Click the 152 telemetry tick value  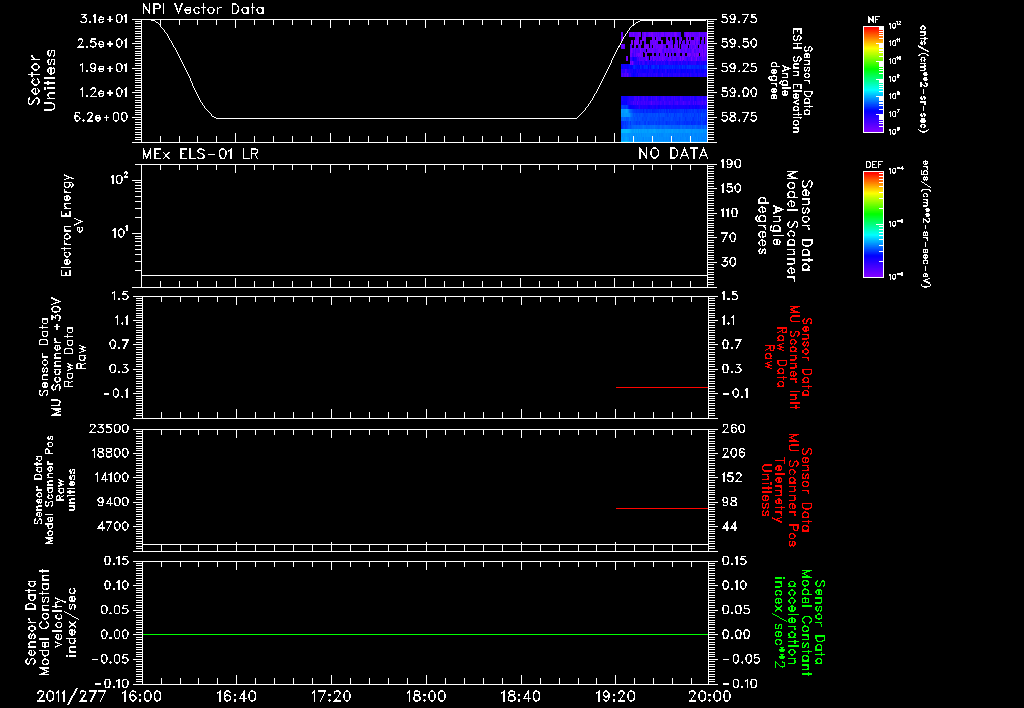pos(732,477)
